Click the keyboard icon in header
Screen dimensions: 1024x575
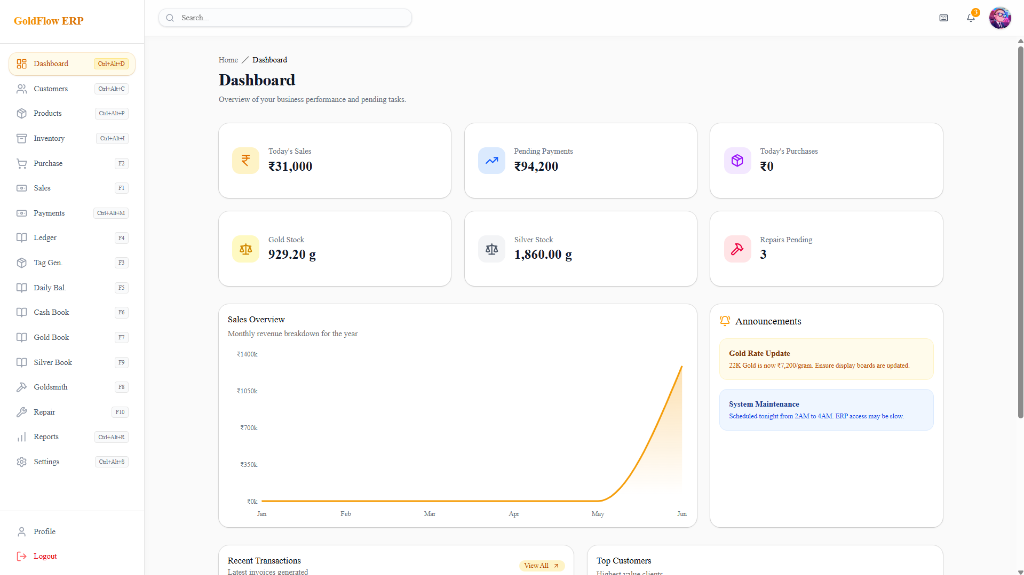[944, 18]
